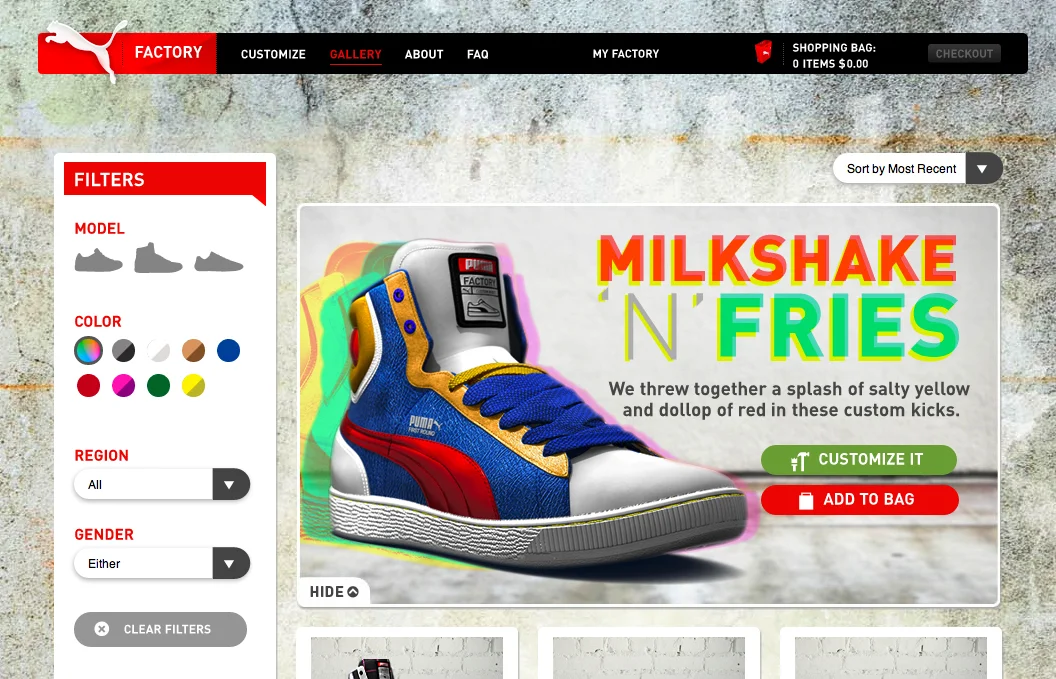Select the high-top sneaker model filter
Screen dimensions: 1056x679
(158, 257)
